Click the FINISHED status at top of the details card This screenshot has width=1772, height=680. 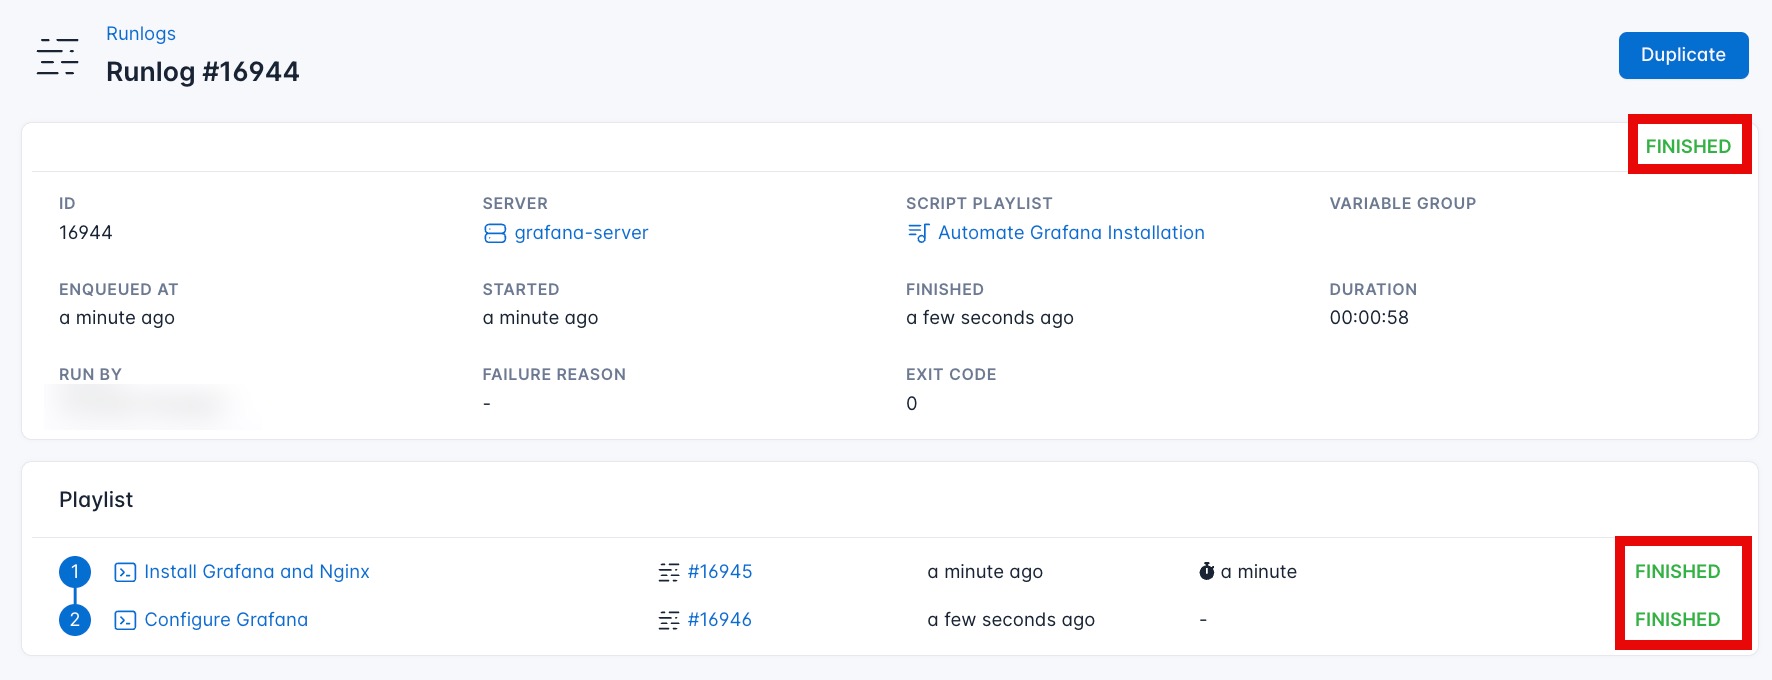1688,146
